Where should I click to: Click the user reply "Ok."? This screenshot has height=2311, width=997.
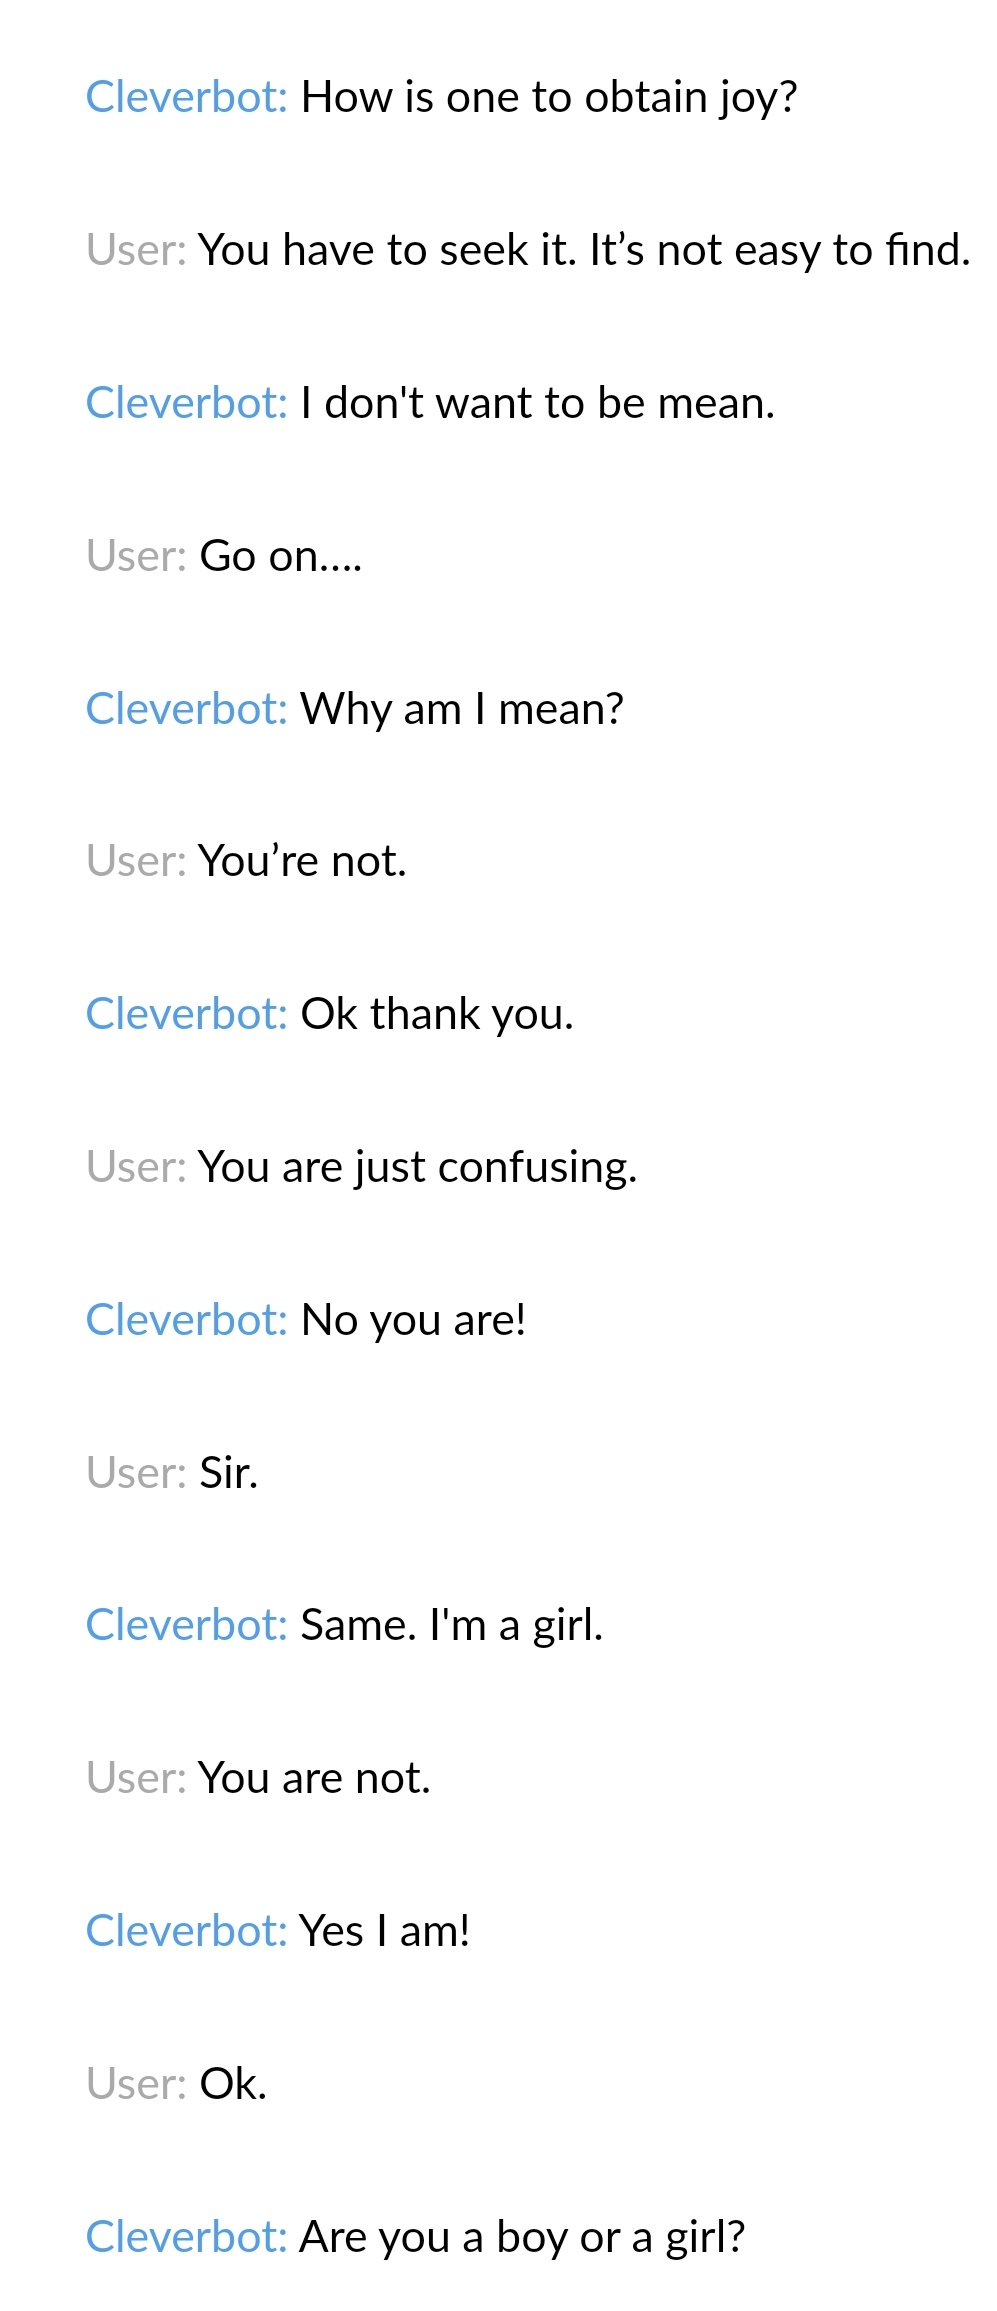coord(233,2085)
